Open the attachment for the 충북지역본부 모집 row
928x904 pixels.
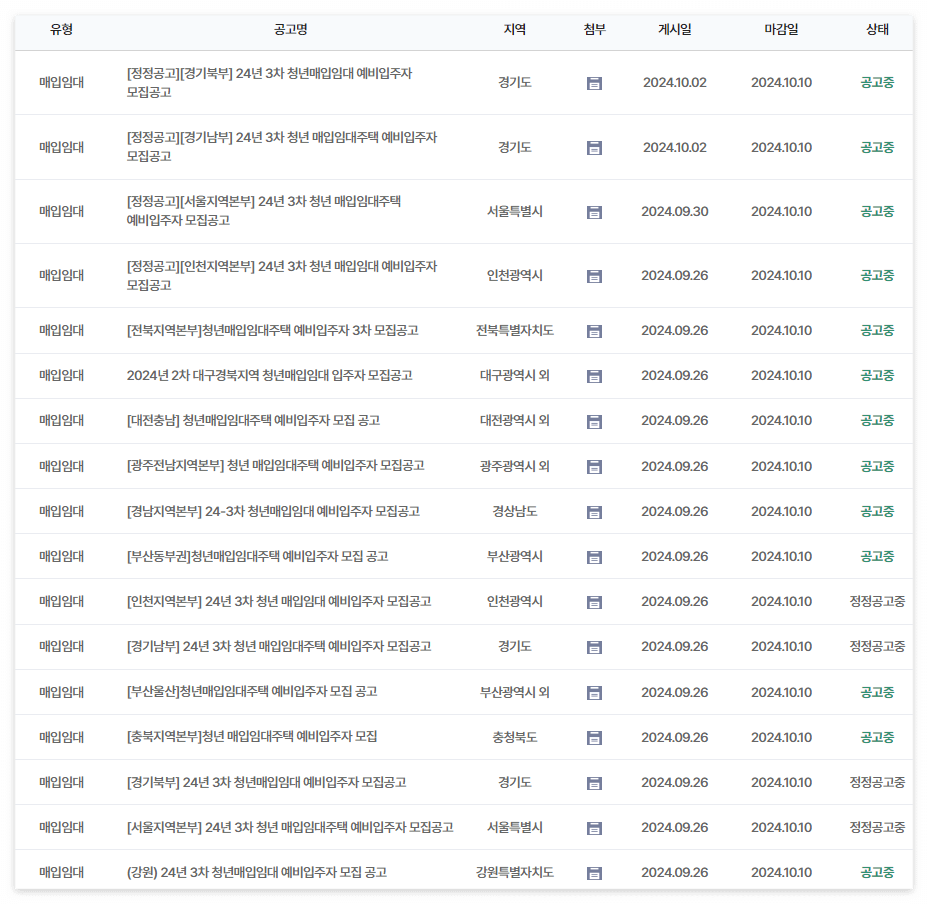[592, 736]
